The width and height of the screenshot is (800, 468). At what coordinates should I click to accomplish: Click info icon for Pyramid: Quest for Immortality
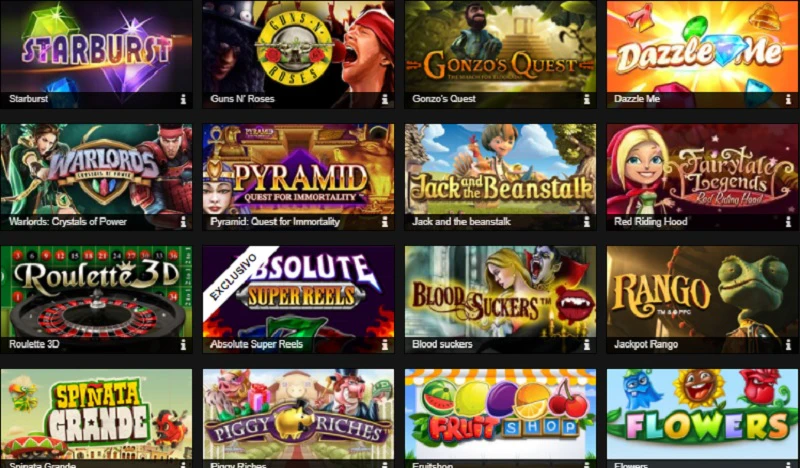[x=385, y=221]
